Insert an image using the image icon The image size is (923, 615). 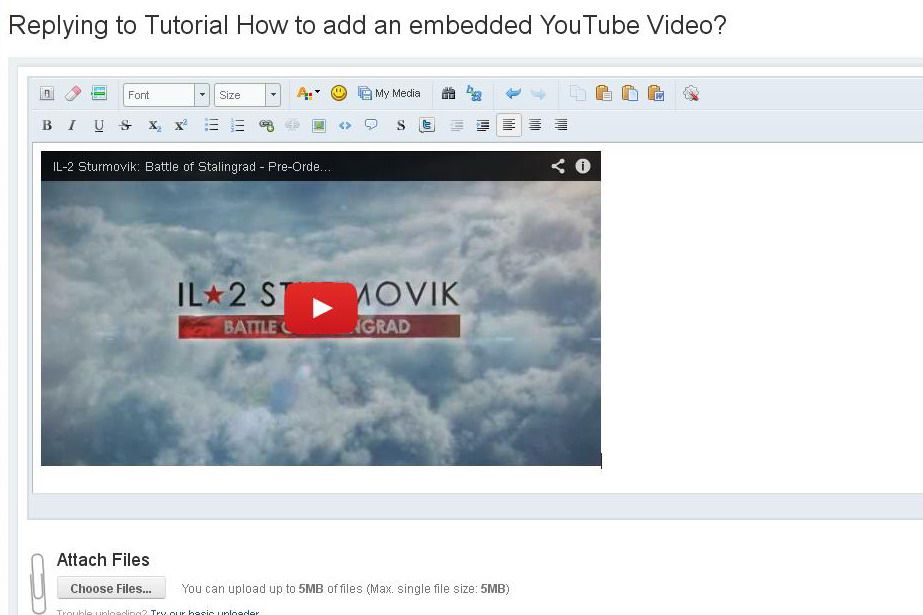[x=319, y=125]
